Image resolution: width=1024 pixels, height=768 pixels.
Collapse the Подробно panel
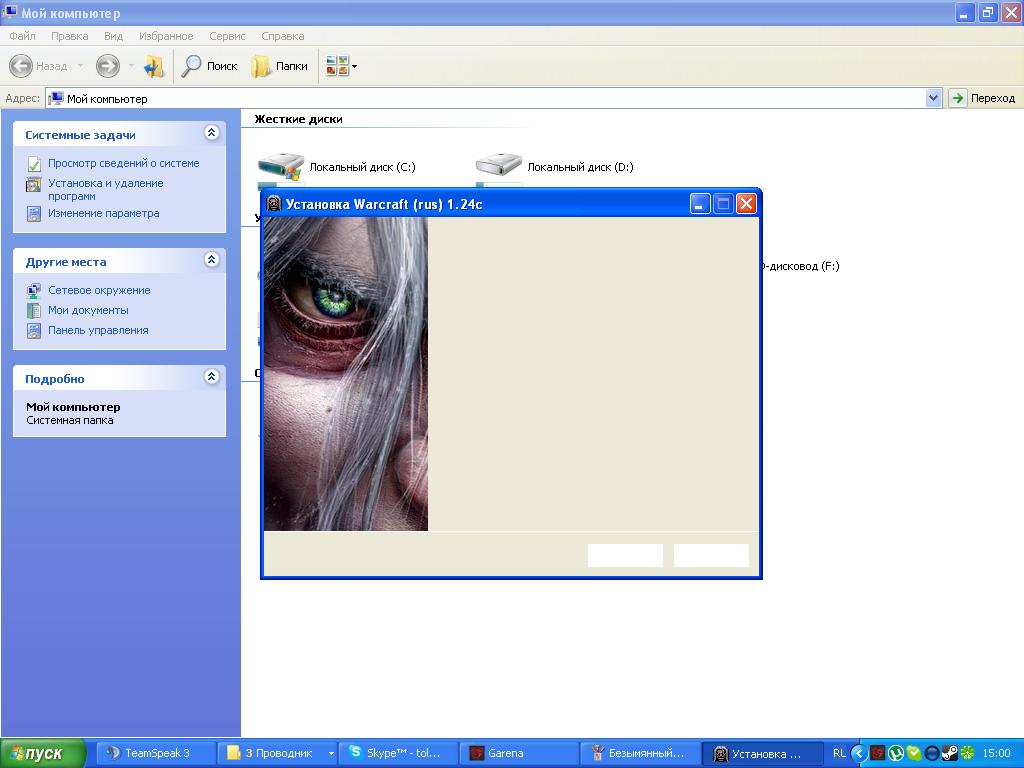coord(212,377)
